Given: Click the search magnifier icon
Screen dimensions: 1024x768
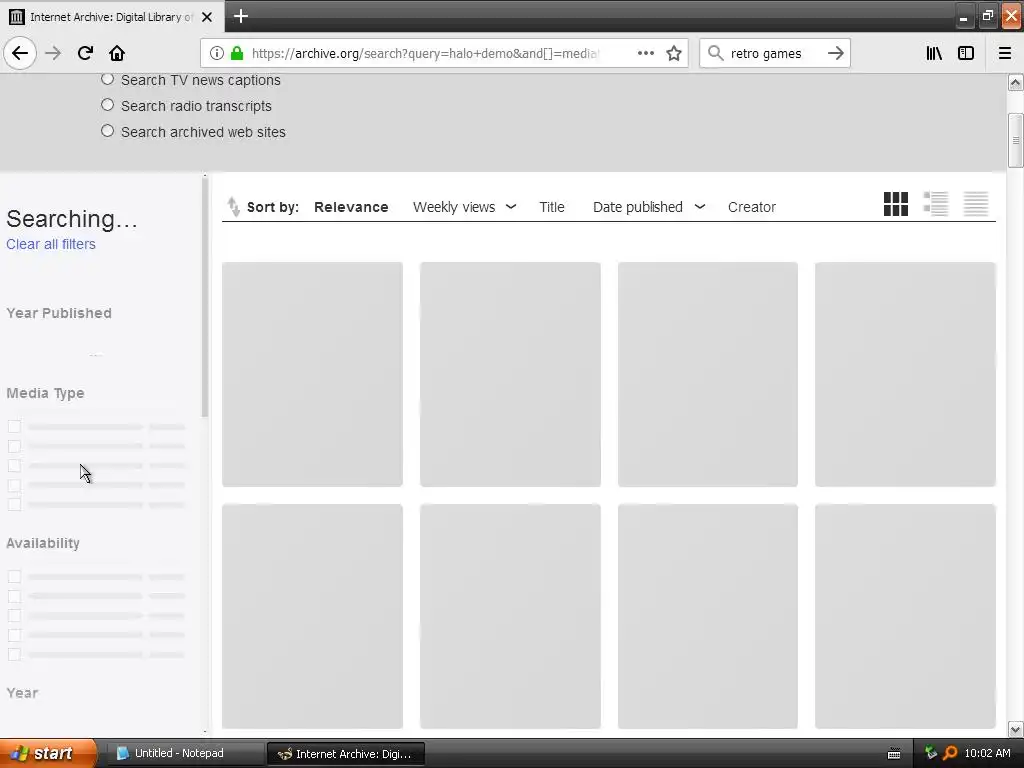Looking at the screenshot, I should pos(716,54).
